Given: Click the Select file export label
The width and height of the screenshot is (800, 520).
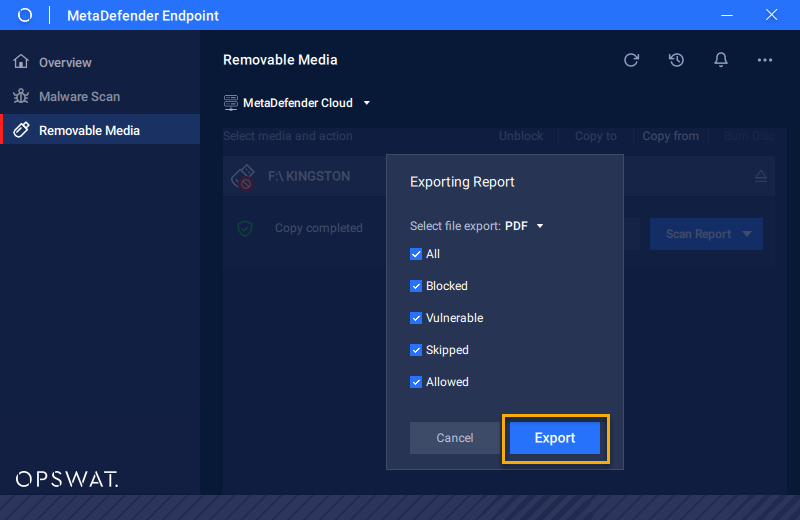Looking at the screenshot, I should coord(455,226).
